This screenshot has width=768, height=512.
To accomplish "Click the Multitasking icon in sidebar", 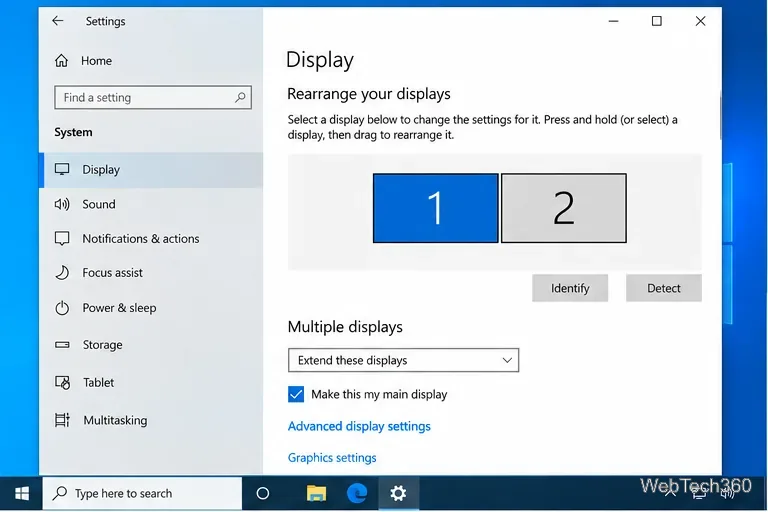I will point(62,420).
